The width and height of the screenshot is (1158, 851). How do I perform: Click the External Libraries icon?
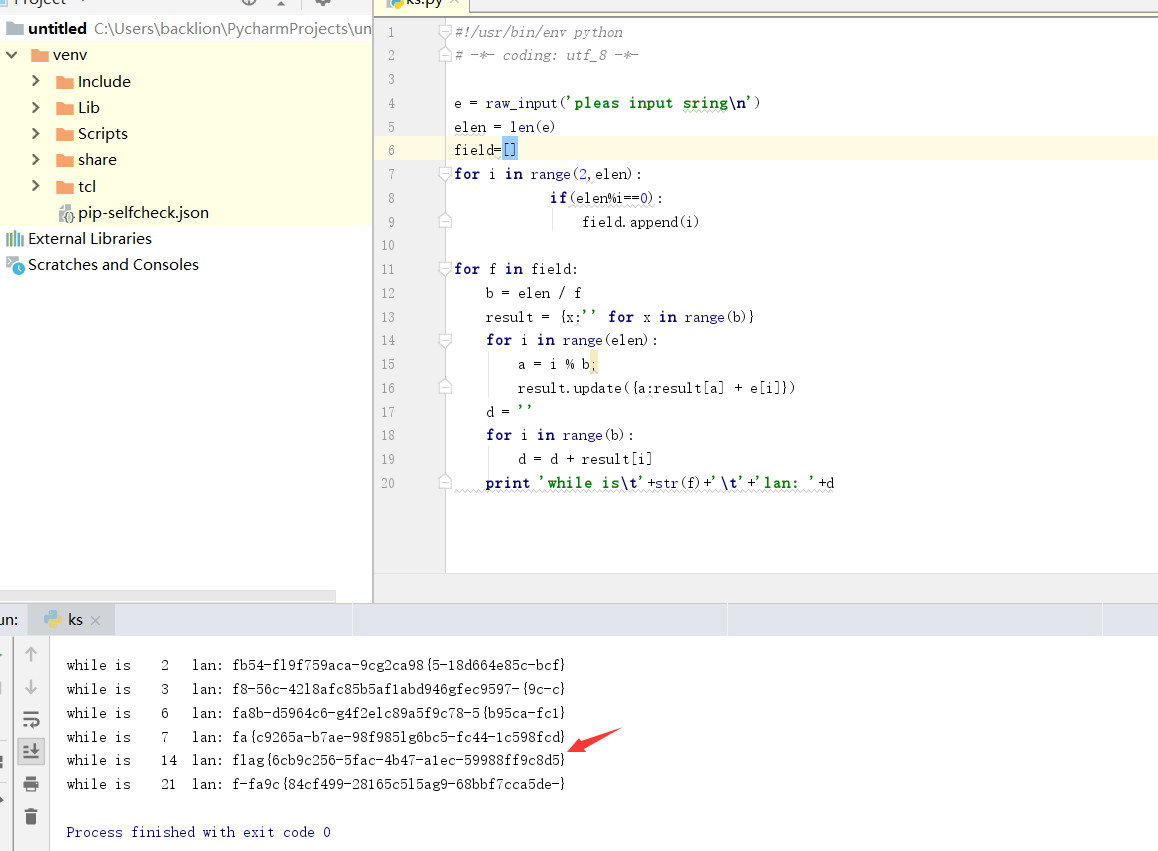point(15,239)
